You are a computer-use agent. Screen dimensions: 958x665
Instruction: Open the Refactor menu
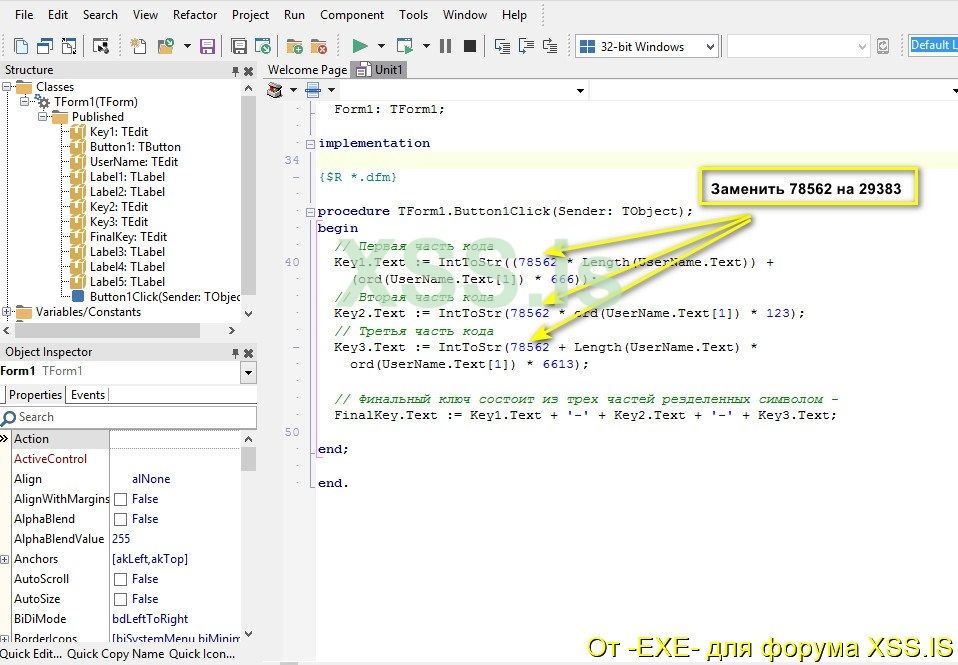click(x=195, y=15)
